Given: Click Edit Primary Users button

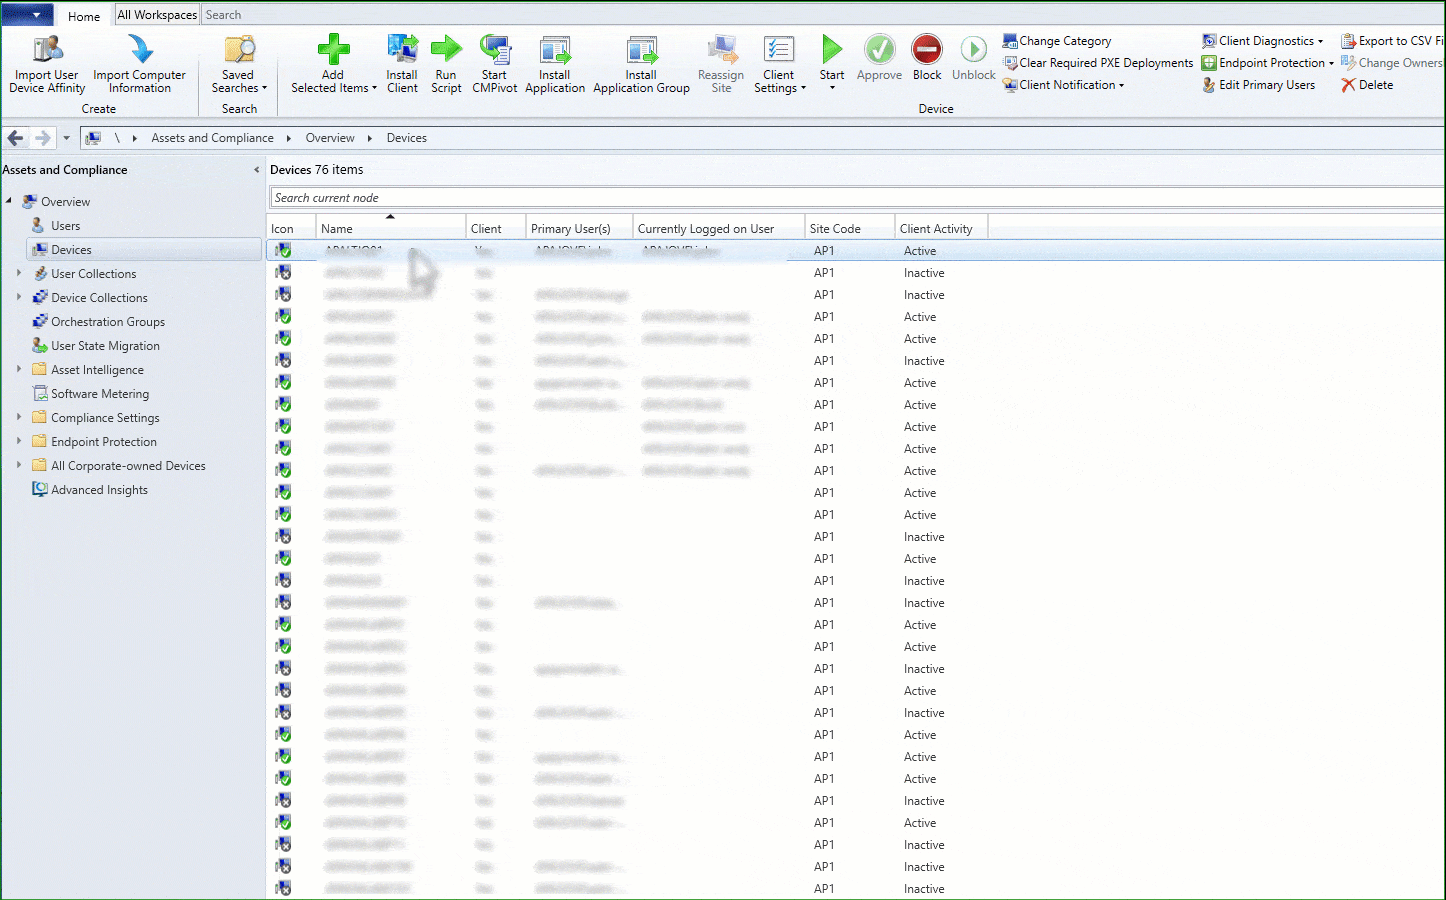Looking at the screenshot, I should [1266, 85].
